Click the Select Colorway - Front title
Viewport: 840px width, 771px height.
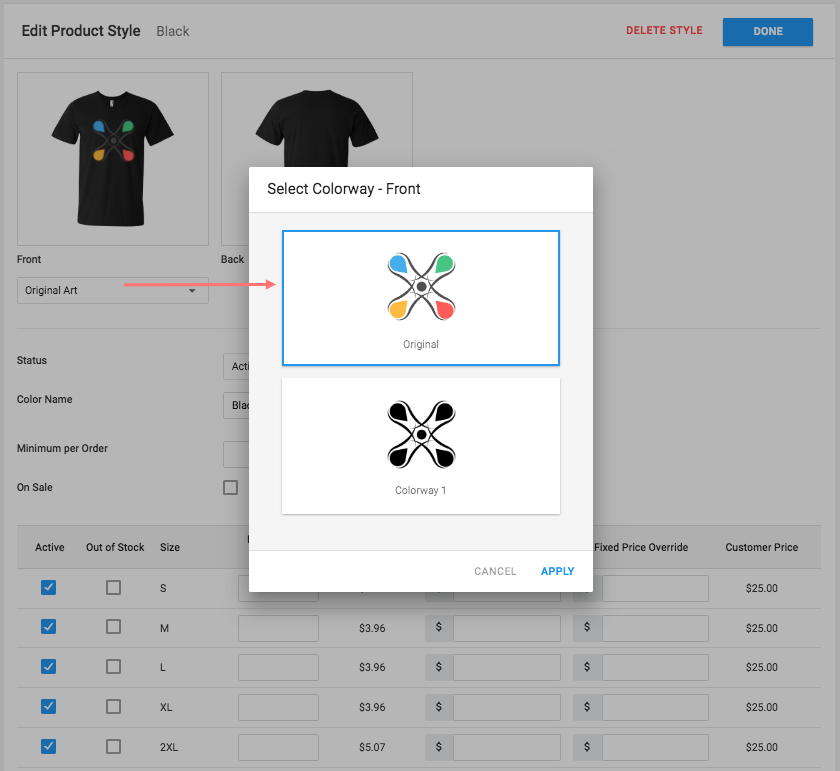pyautogui.click(x=343, y=189)
